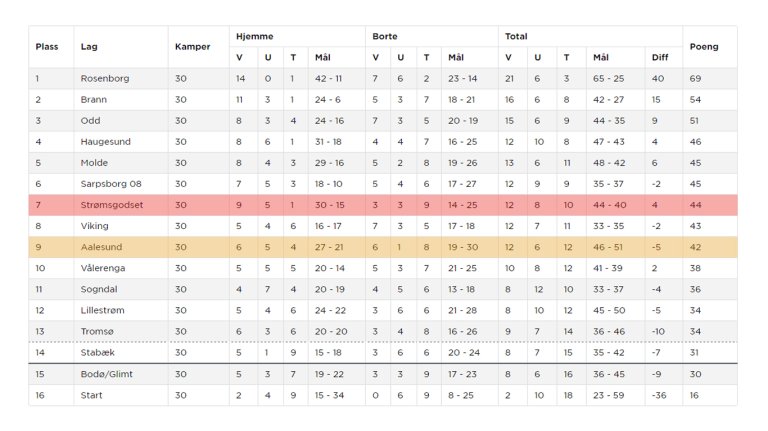Select the Hjemme group header
This screenshot has width=768, height=431.
click(255, 36)
